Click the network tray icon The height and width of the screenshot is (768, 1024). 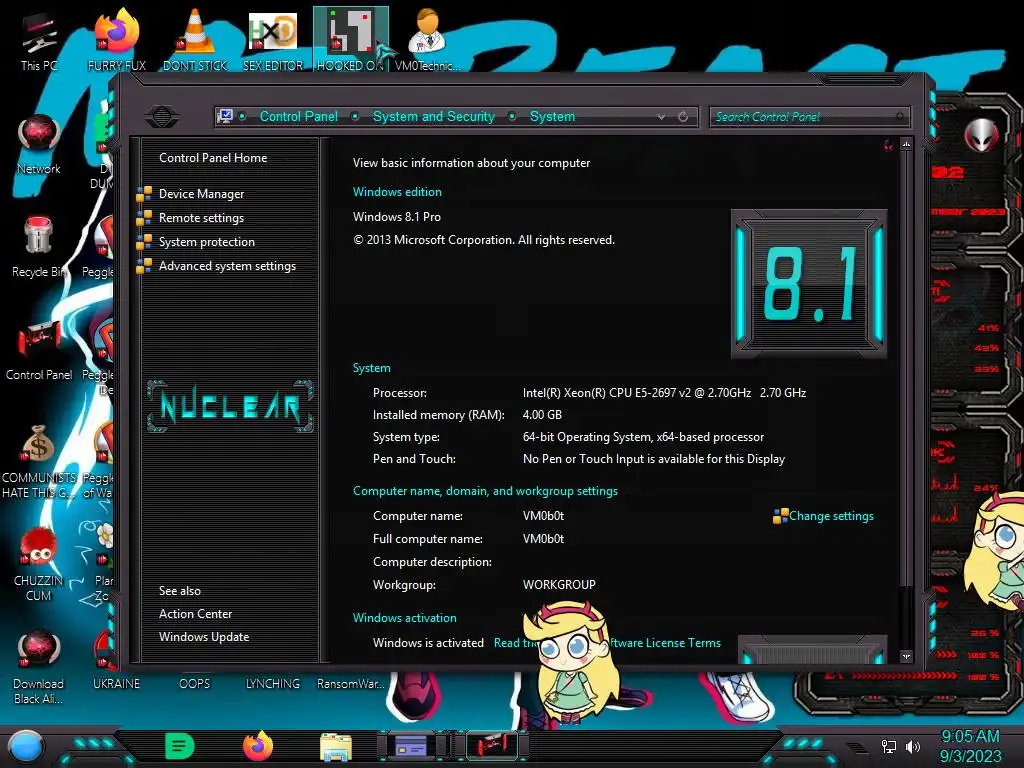pyautogui.click(x=889, y=746)
